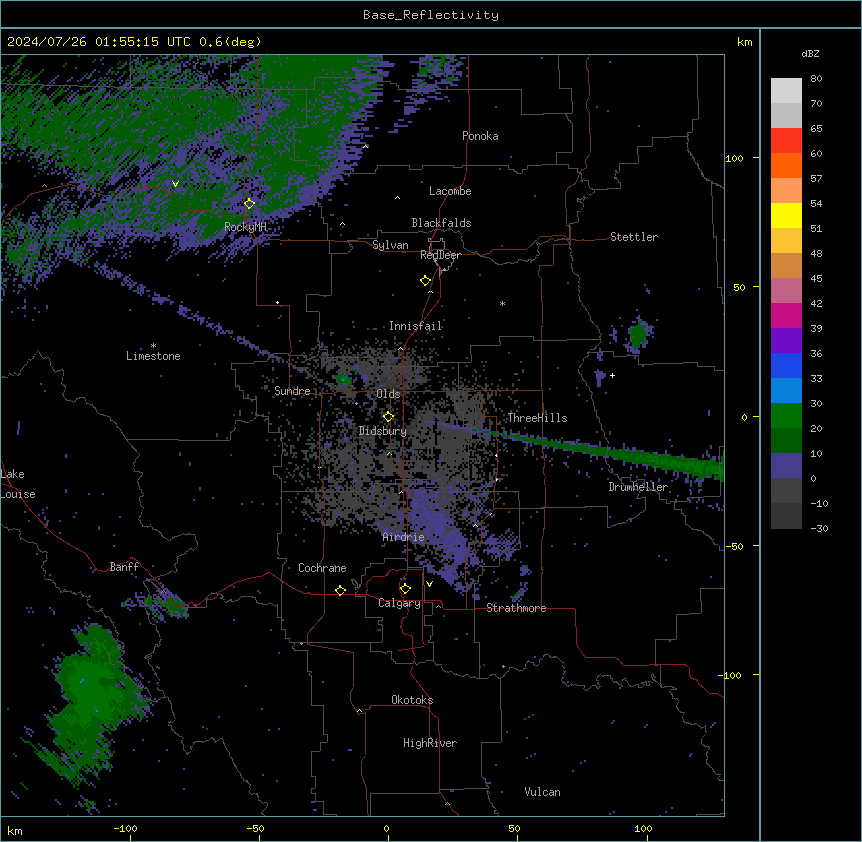Click the Olds label
The width and height of the screenshot is (862, 842).
click(x=388, y=394)
